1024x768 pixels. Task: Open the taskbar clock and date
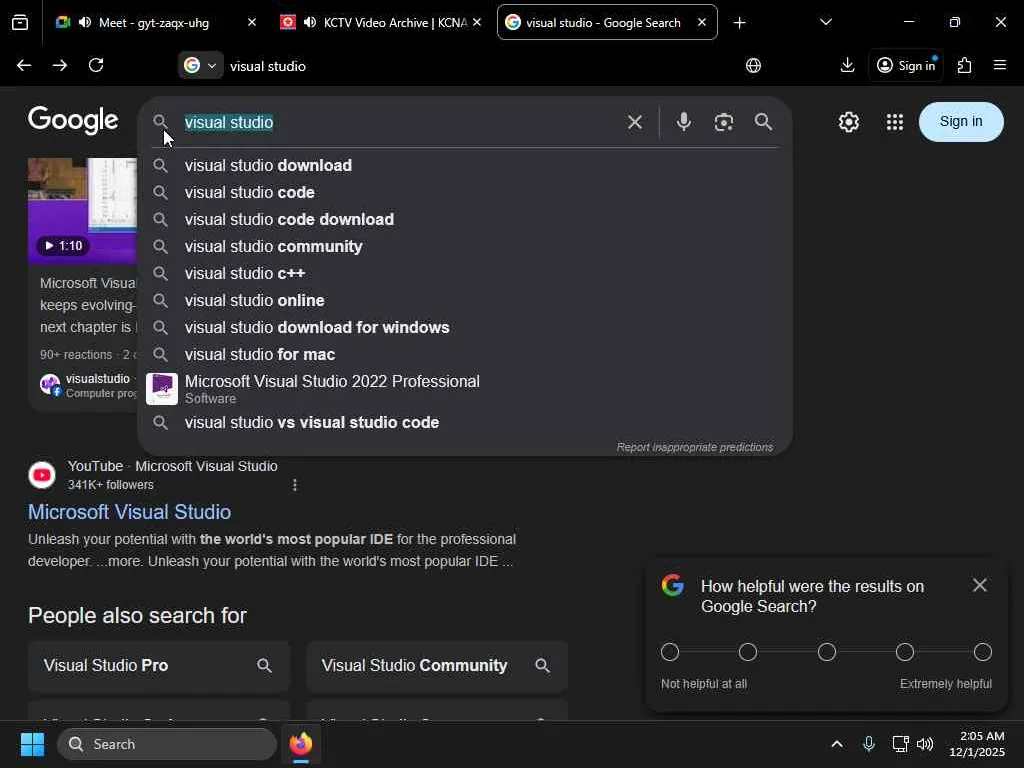pos(977,744)
